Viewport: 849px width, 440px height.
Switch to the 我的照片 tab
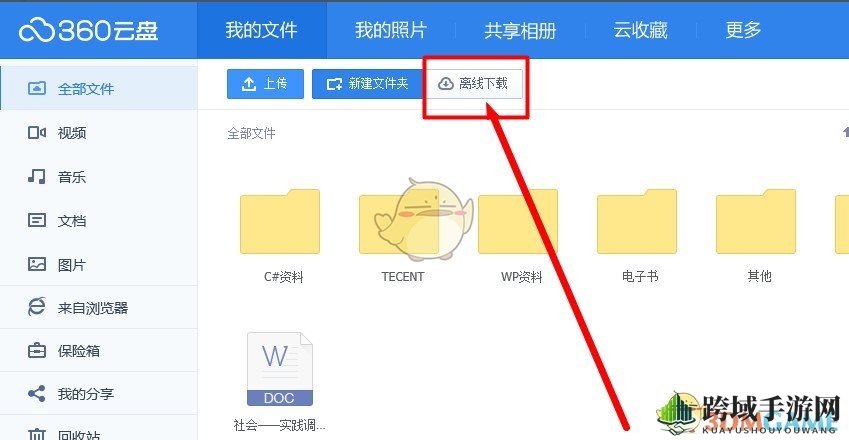[x=391, y=30]
